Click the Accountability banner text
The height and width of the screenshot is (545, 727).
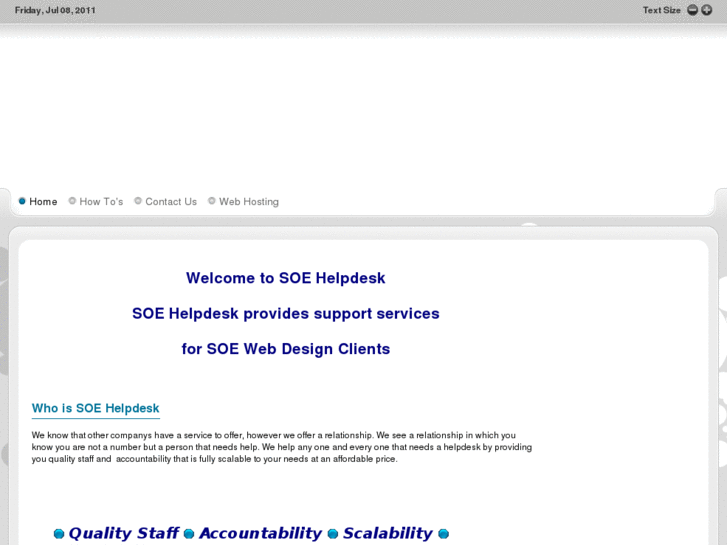tap(261, 533)
